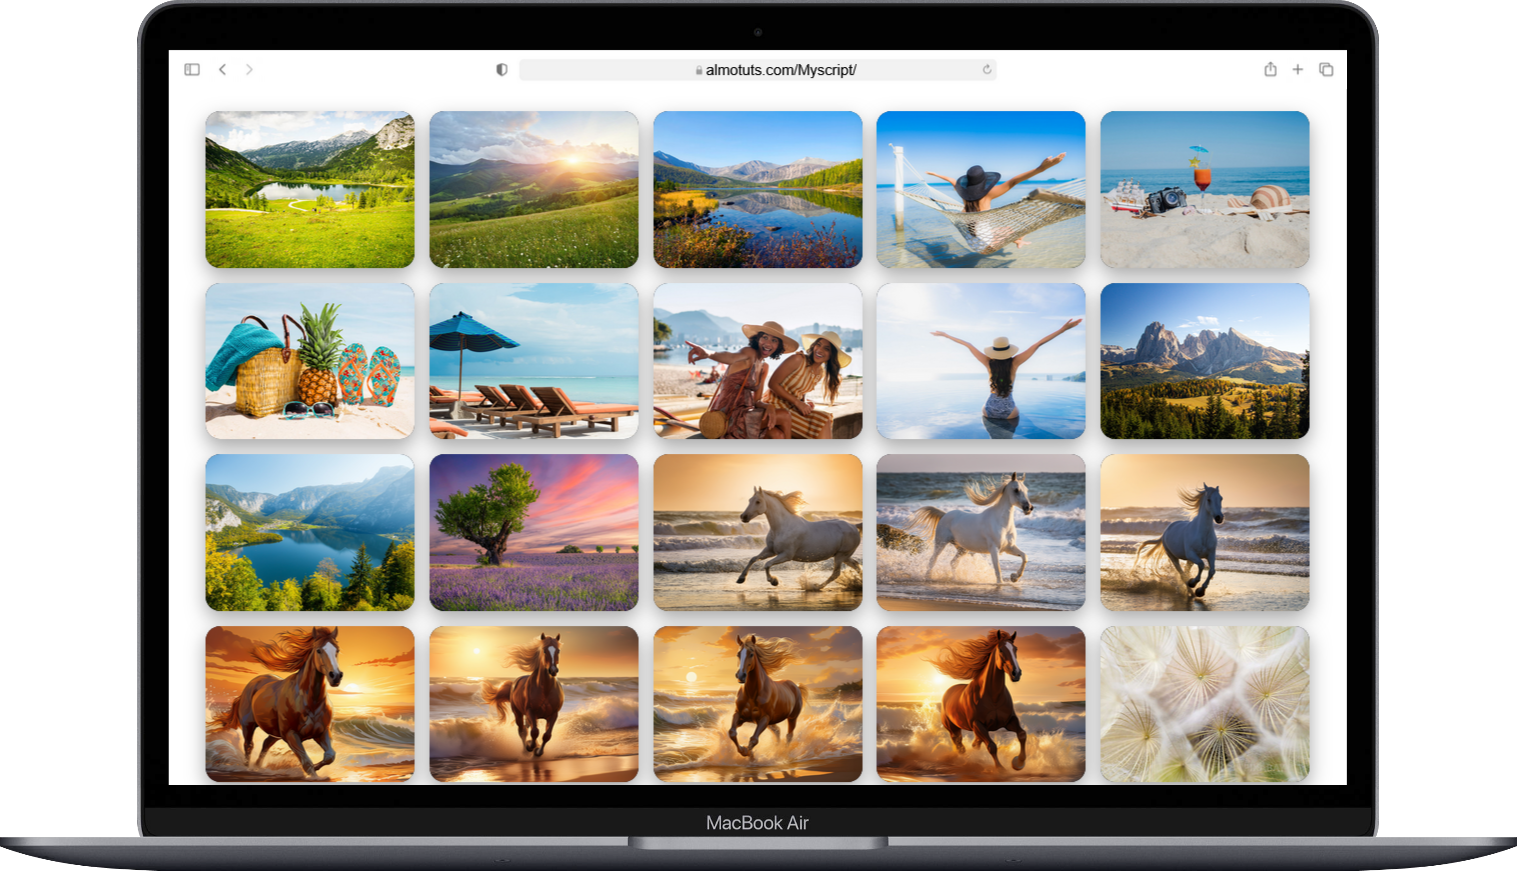Open the woman in hammock photo

click(x=981, y=189)
